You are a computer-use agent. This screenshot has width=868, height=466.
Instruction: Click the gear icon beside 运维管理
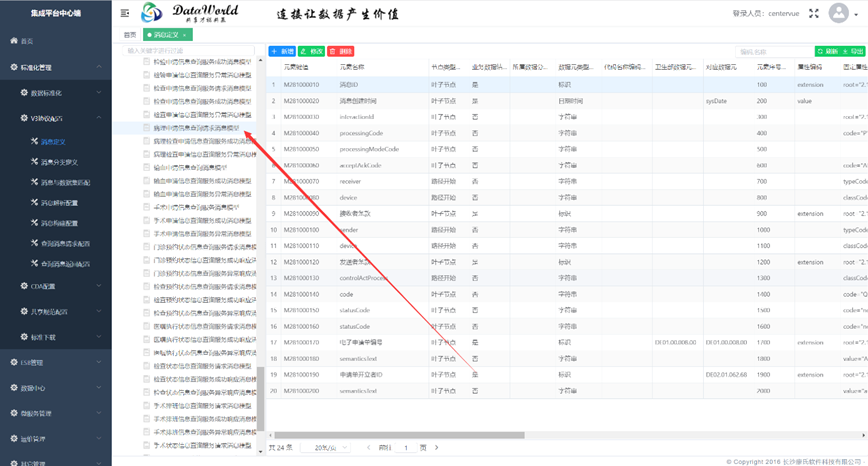point(14,438)
